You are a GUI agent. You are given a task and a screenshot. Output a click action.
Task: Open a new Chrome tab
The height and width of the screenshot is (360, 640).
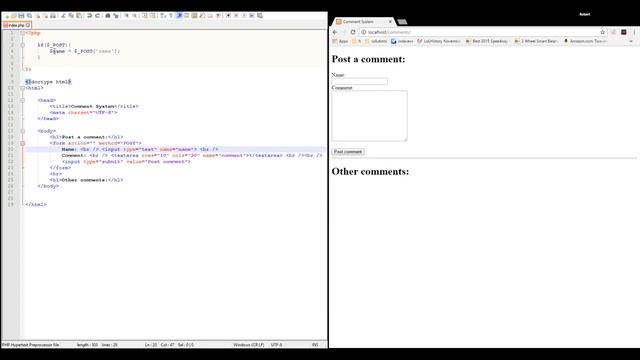(402, 22)
